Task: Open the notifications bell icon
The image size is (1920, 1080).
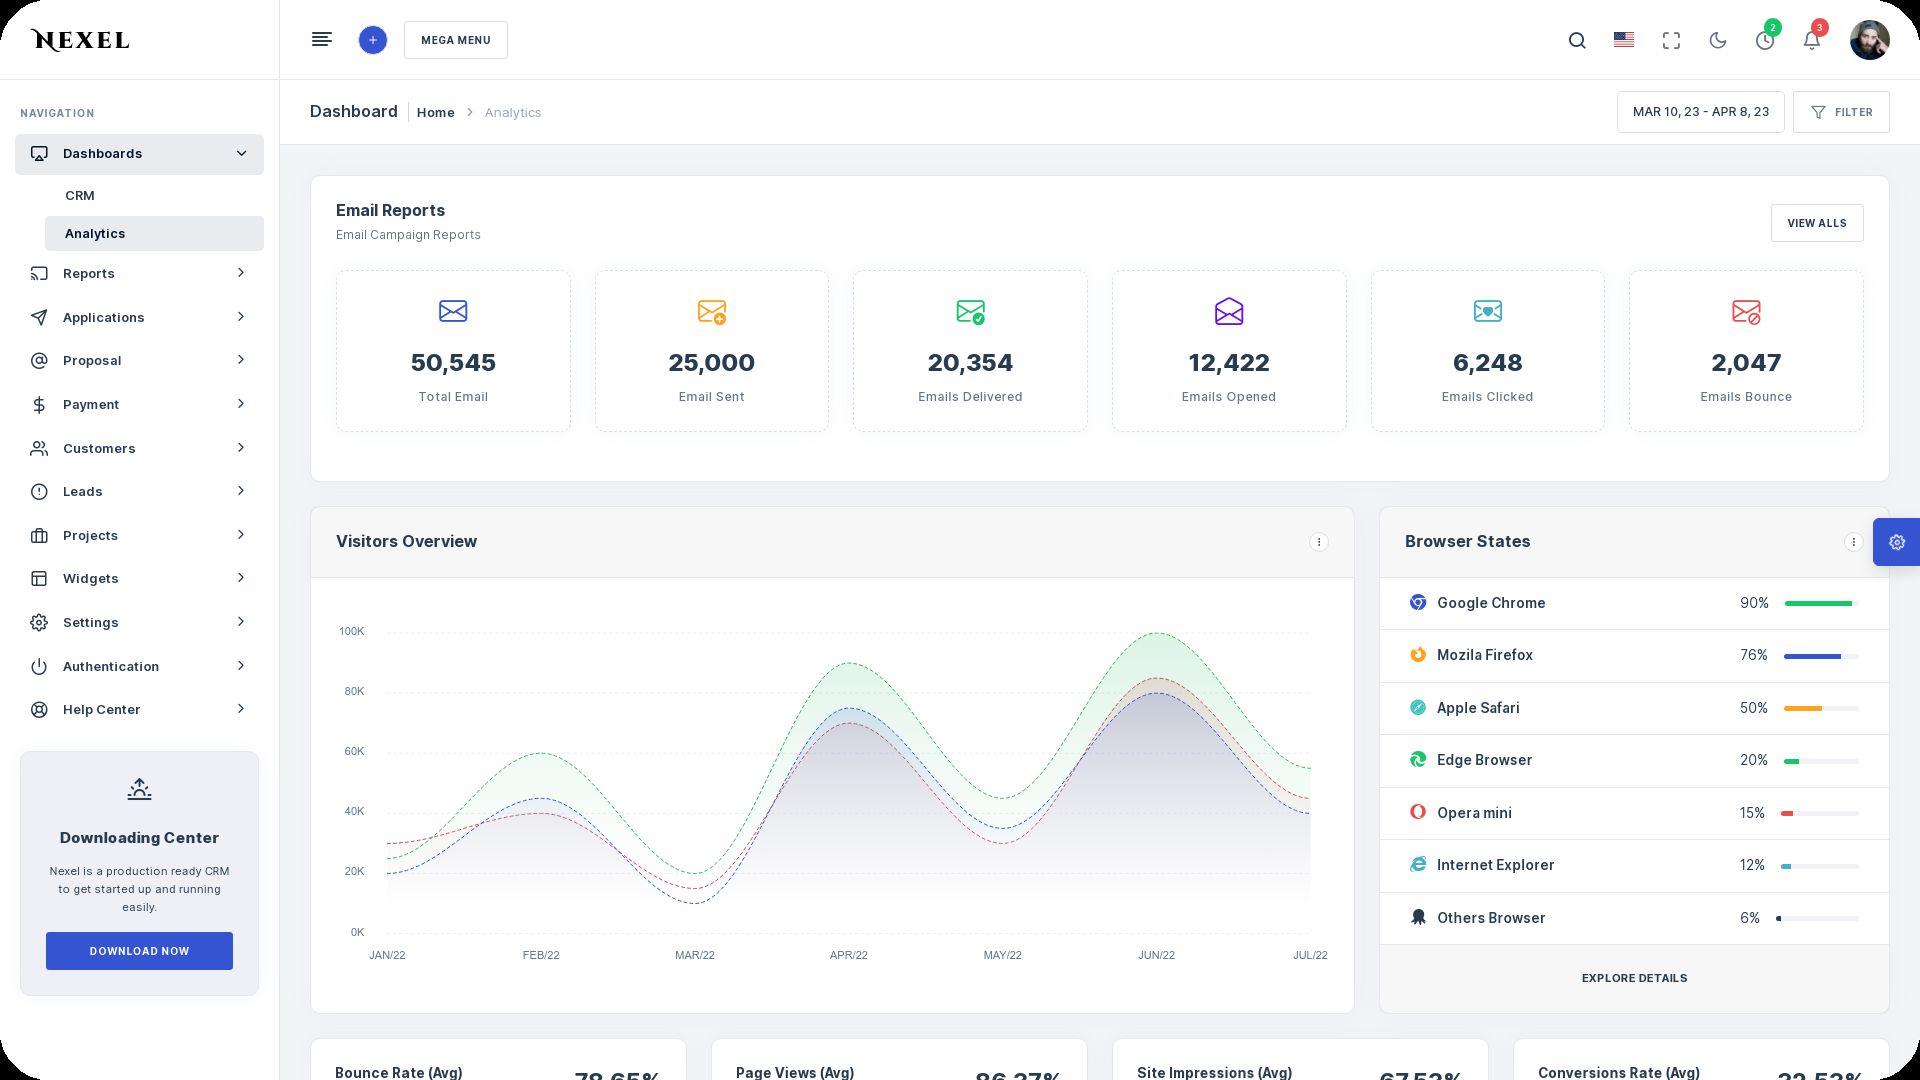Action: click(1811, 41)
